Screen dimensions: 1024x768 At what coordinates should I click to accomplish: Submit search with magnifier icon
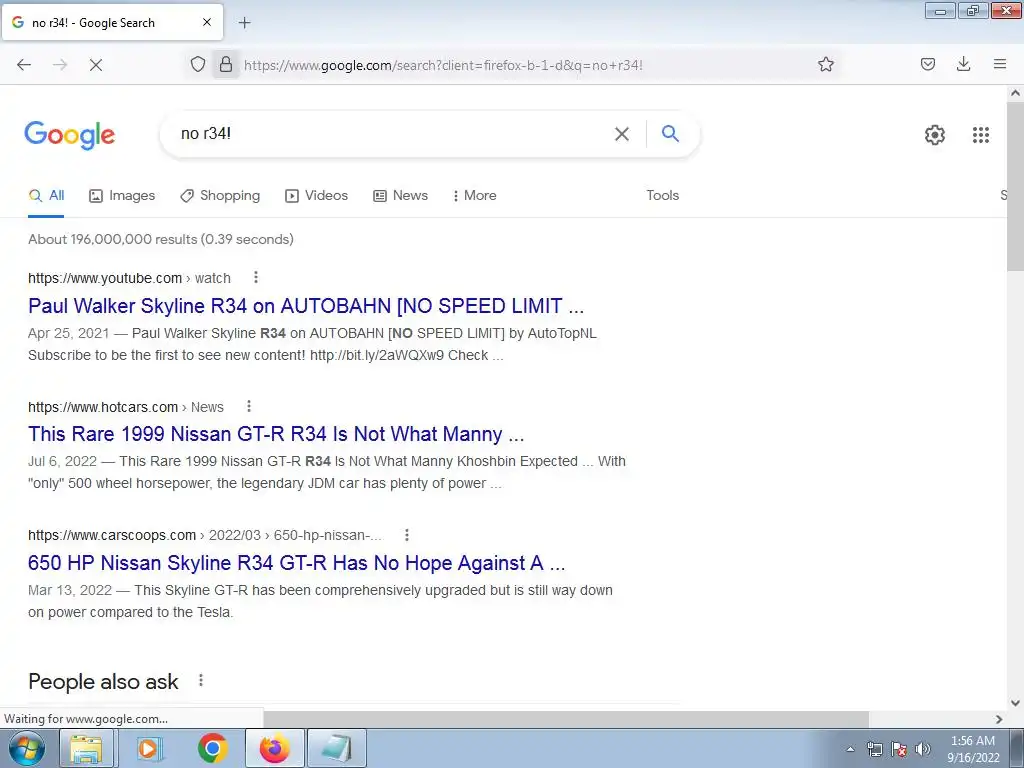(x=670, y=133)
